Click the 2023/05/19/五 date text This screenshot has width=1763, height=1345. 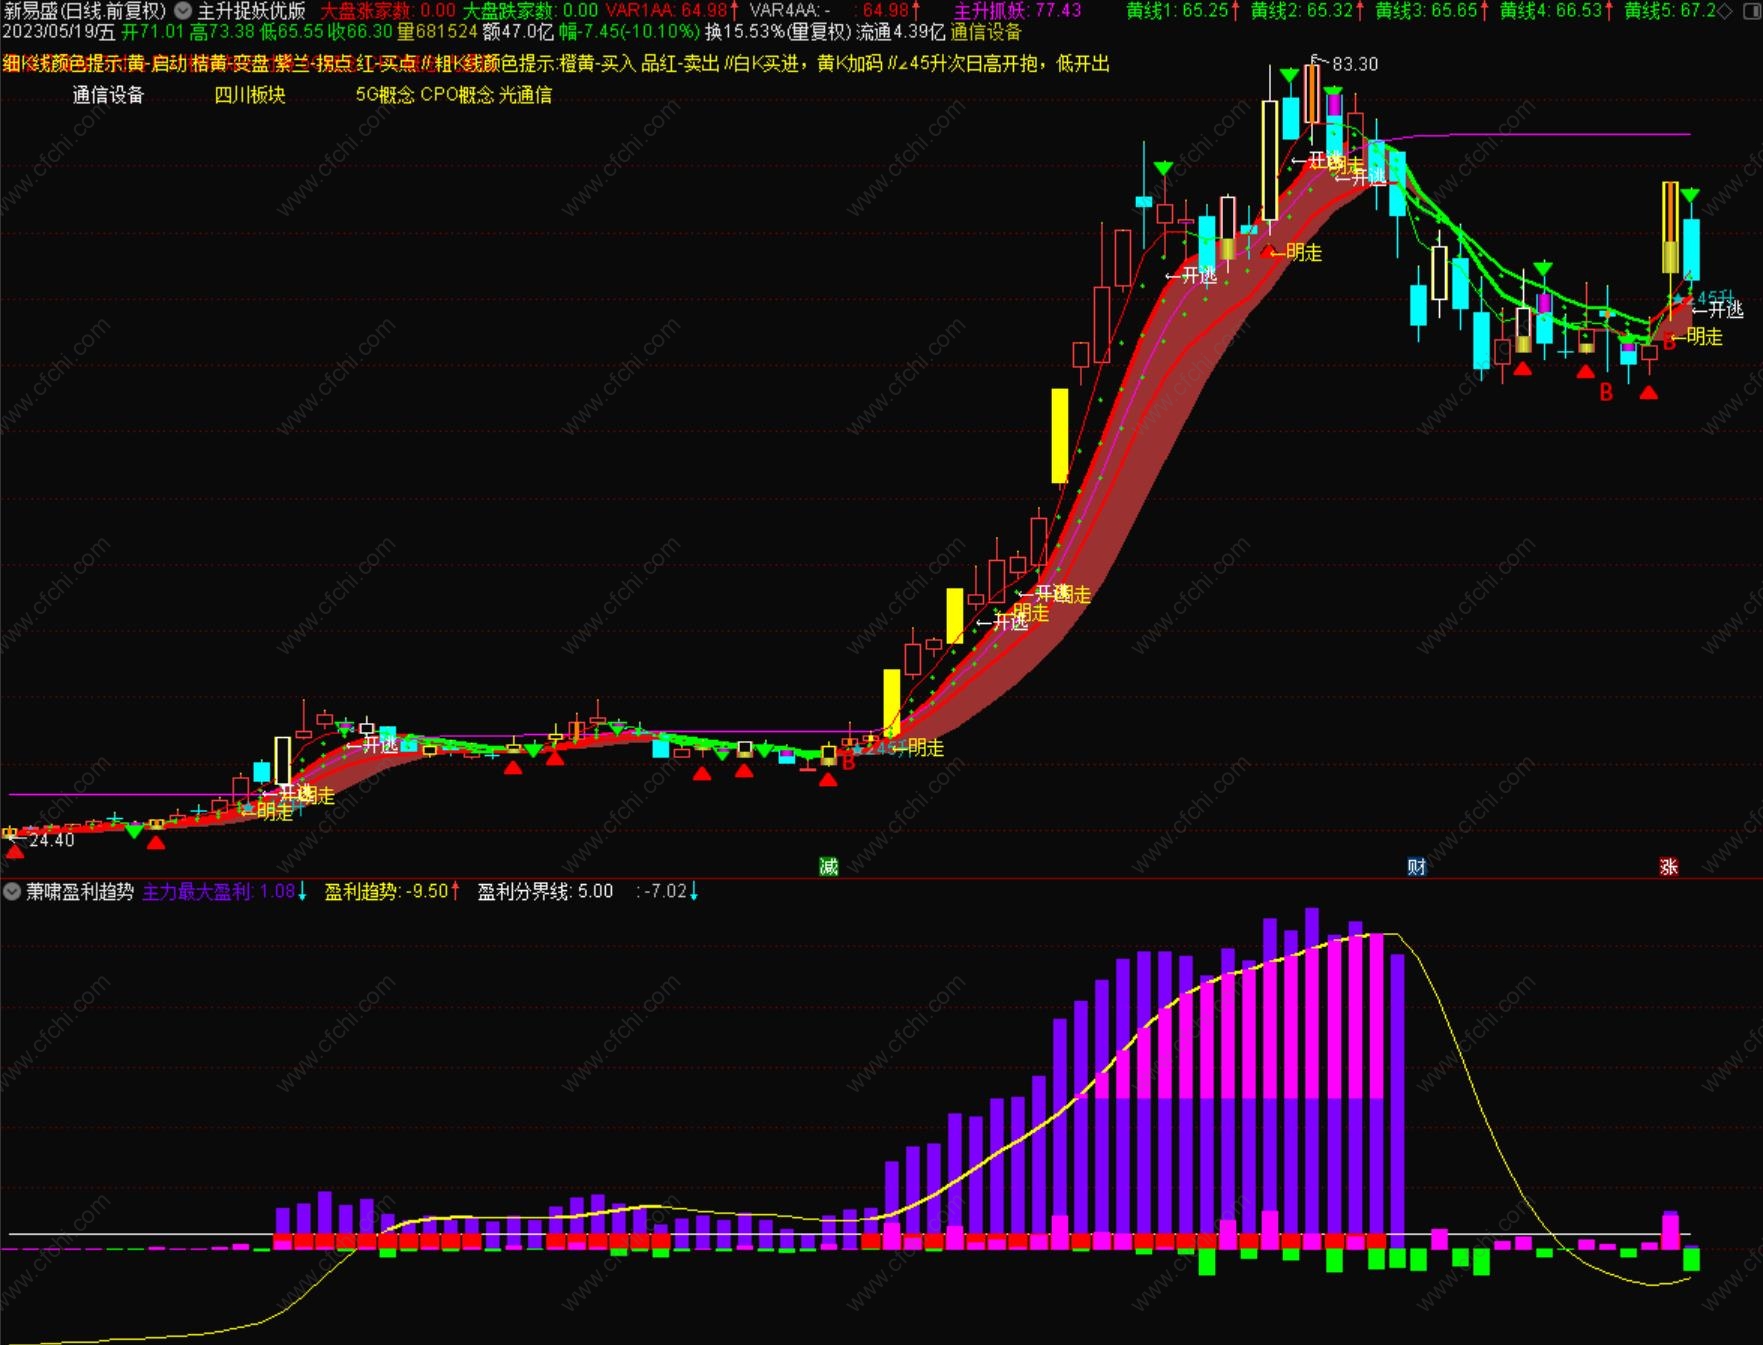click(x=59, y=32)
